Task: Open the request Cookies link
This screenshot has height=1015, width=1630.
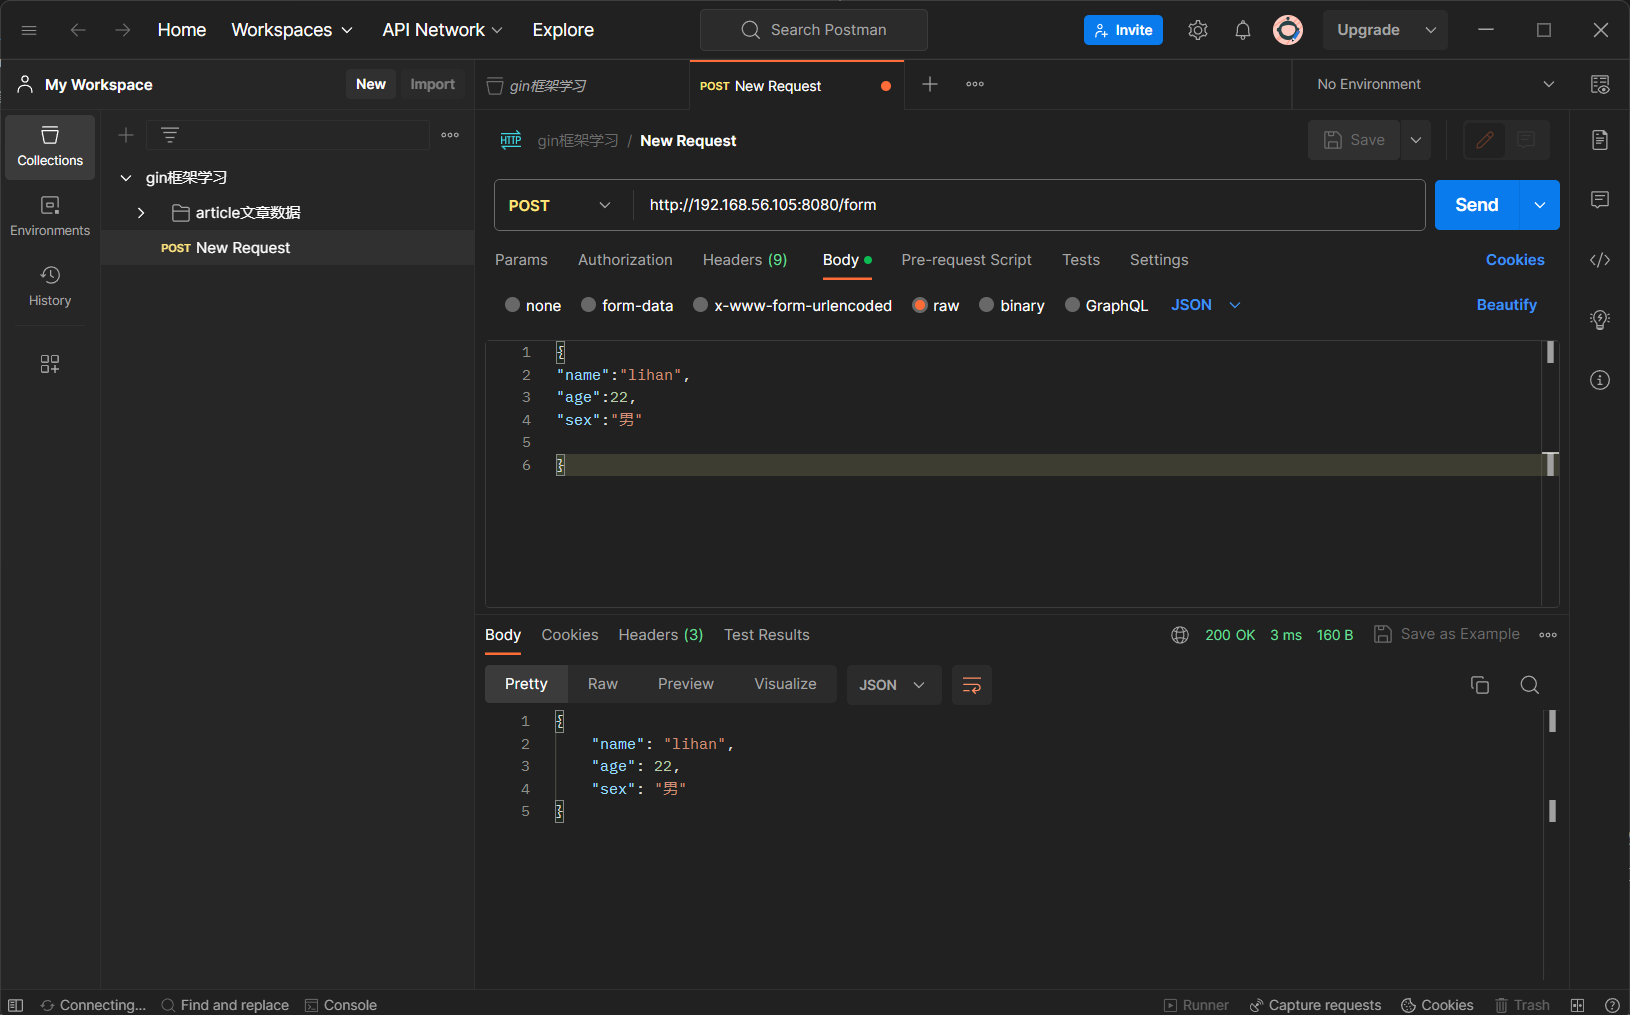Action: point(1515,260)
